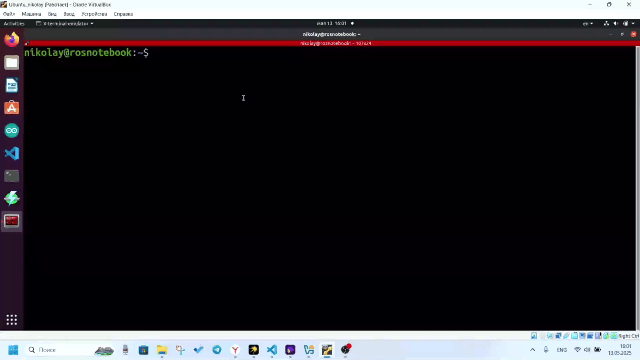Open Windows clock showing 10:01
Screen dimensions: 640x360
(x=620, y=350)
